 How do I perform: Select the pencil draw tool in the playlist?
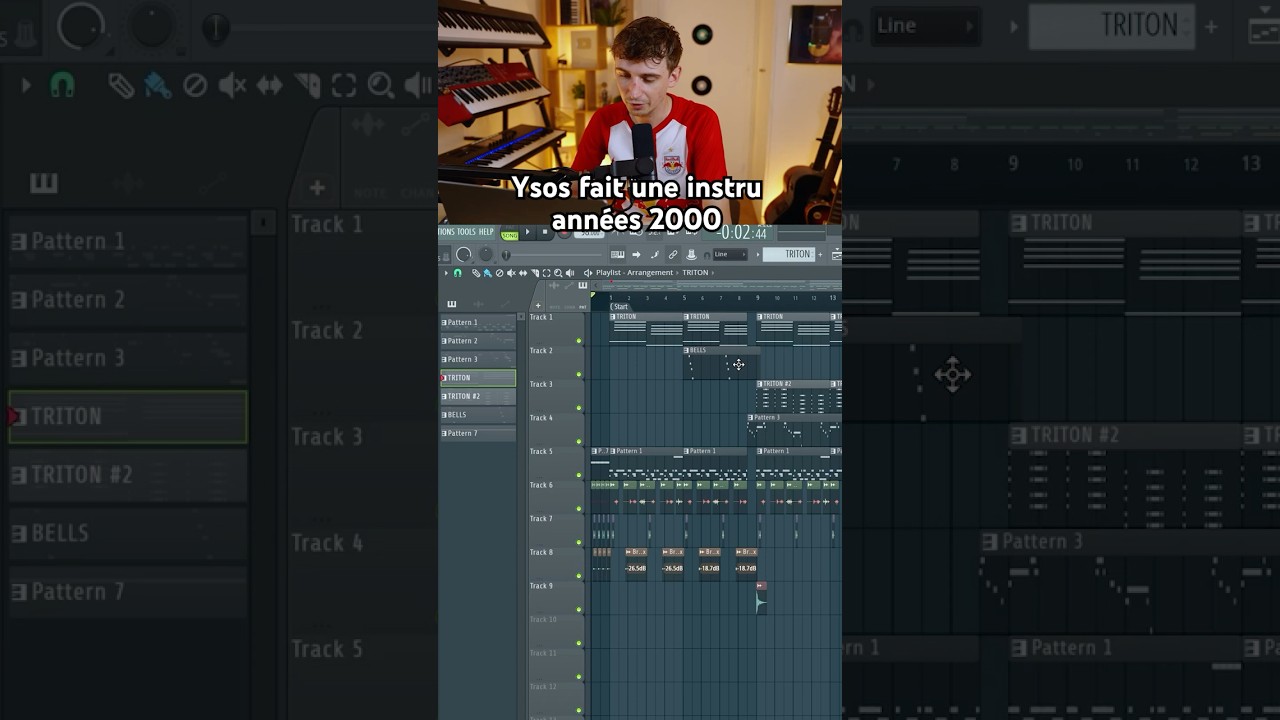(x=476, y=273)
